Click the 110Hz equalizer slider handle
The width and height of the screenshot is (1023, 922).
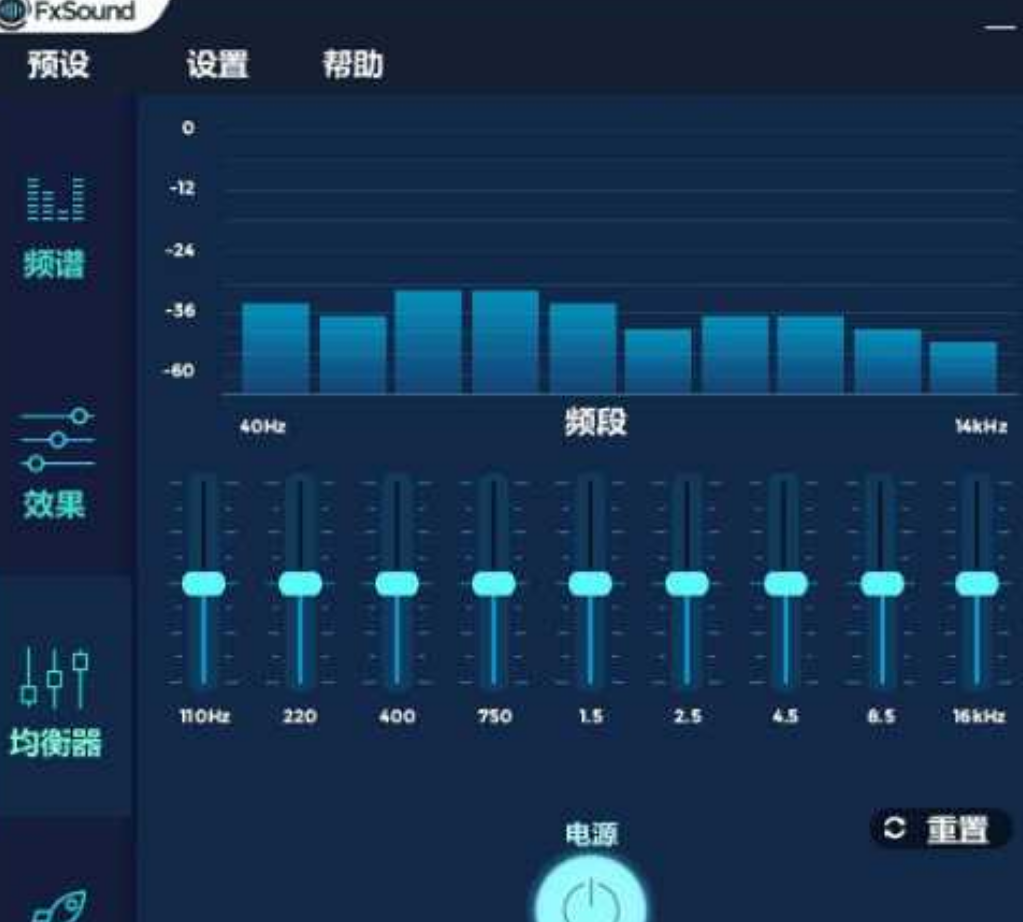[204, 584]
